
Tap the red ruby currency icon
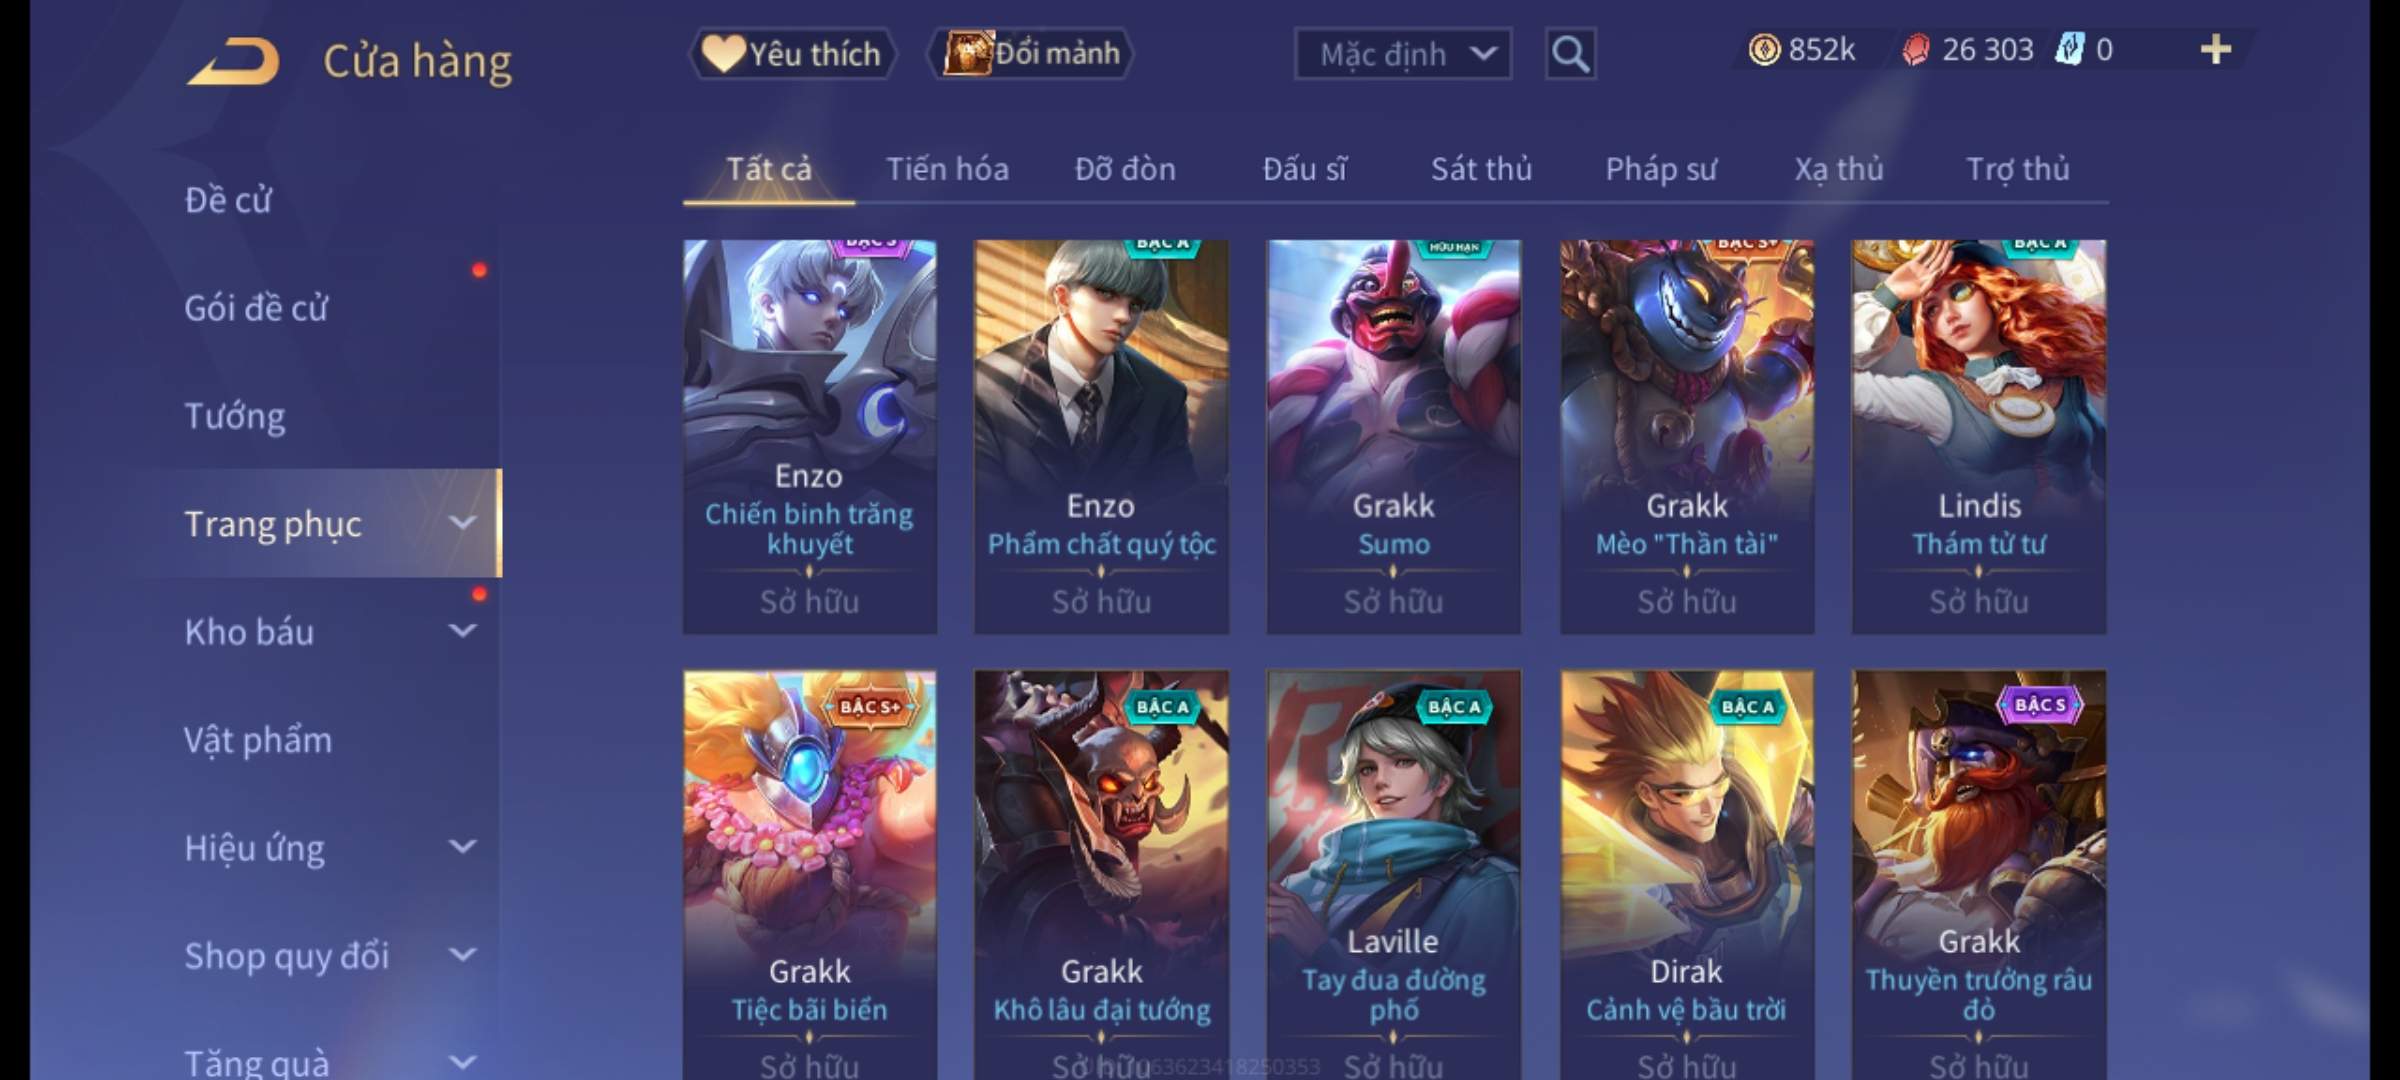pos(1915,49)
